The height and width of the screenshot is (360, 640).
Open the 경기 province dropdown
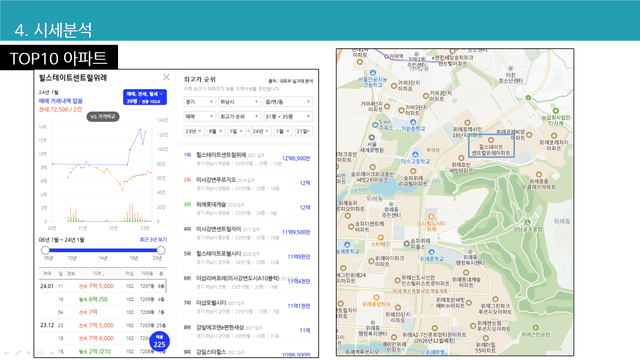[200, 102]
